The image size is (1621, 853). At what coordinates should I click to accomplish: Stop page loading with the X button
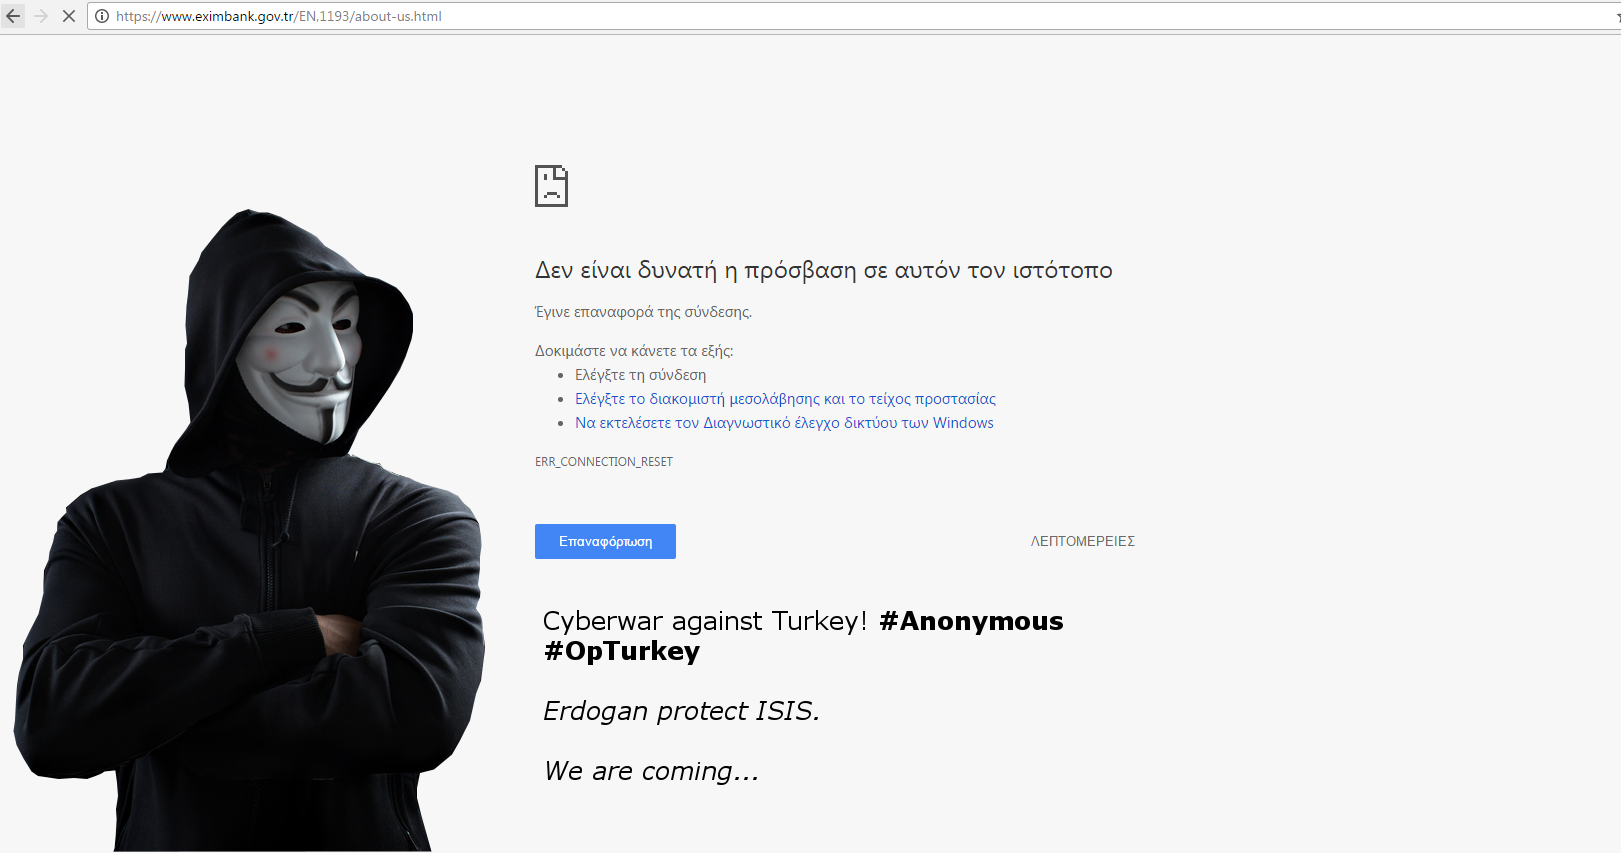[x=69, y=16]
